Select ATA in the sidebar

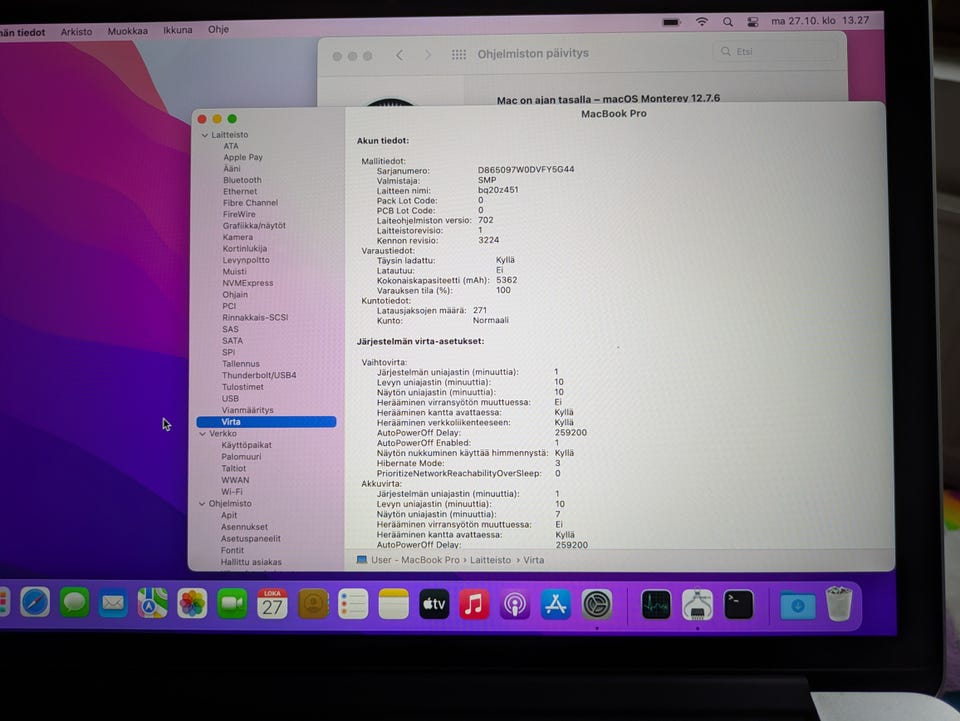(231, 146)
